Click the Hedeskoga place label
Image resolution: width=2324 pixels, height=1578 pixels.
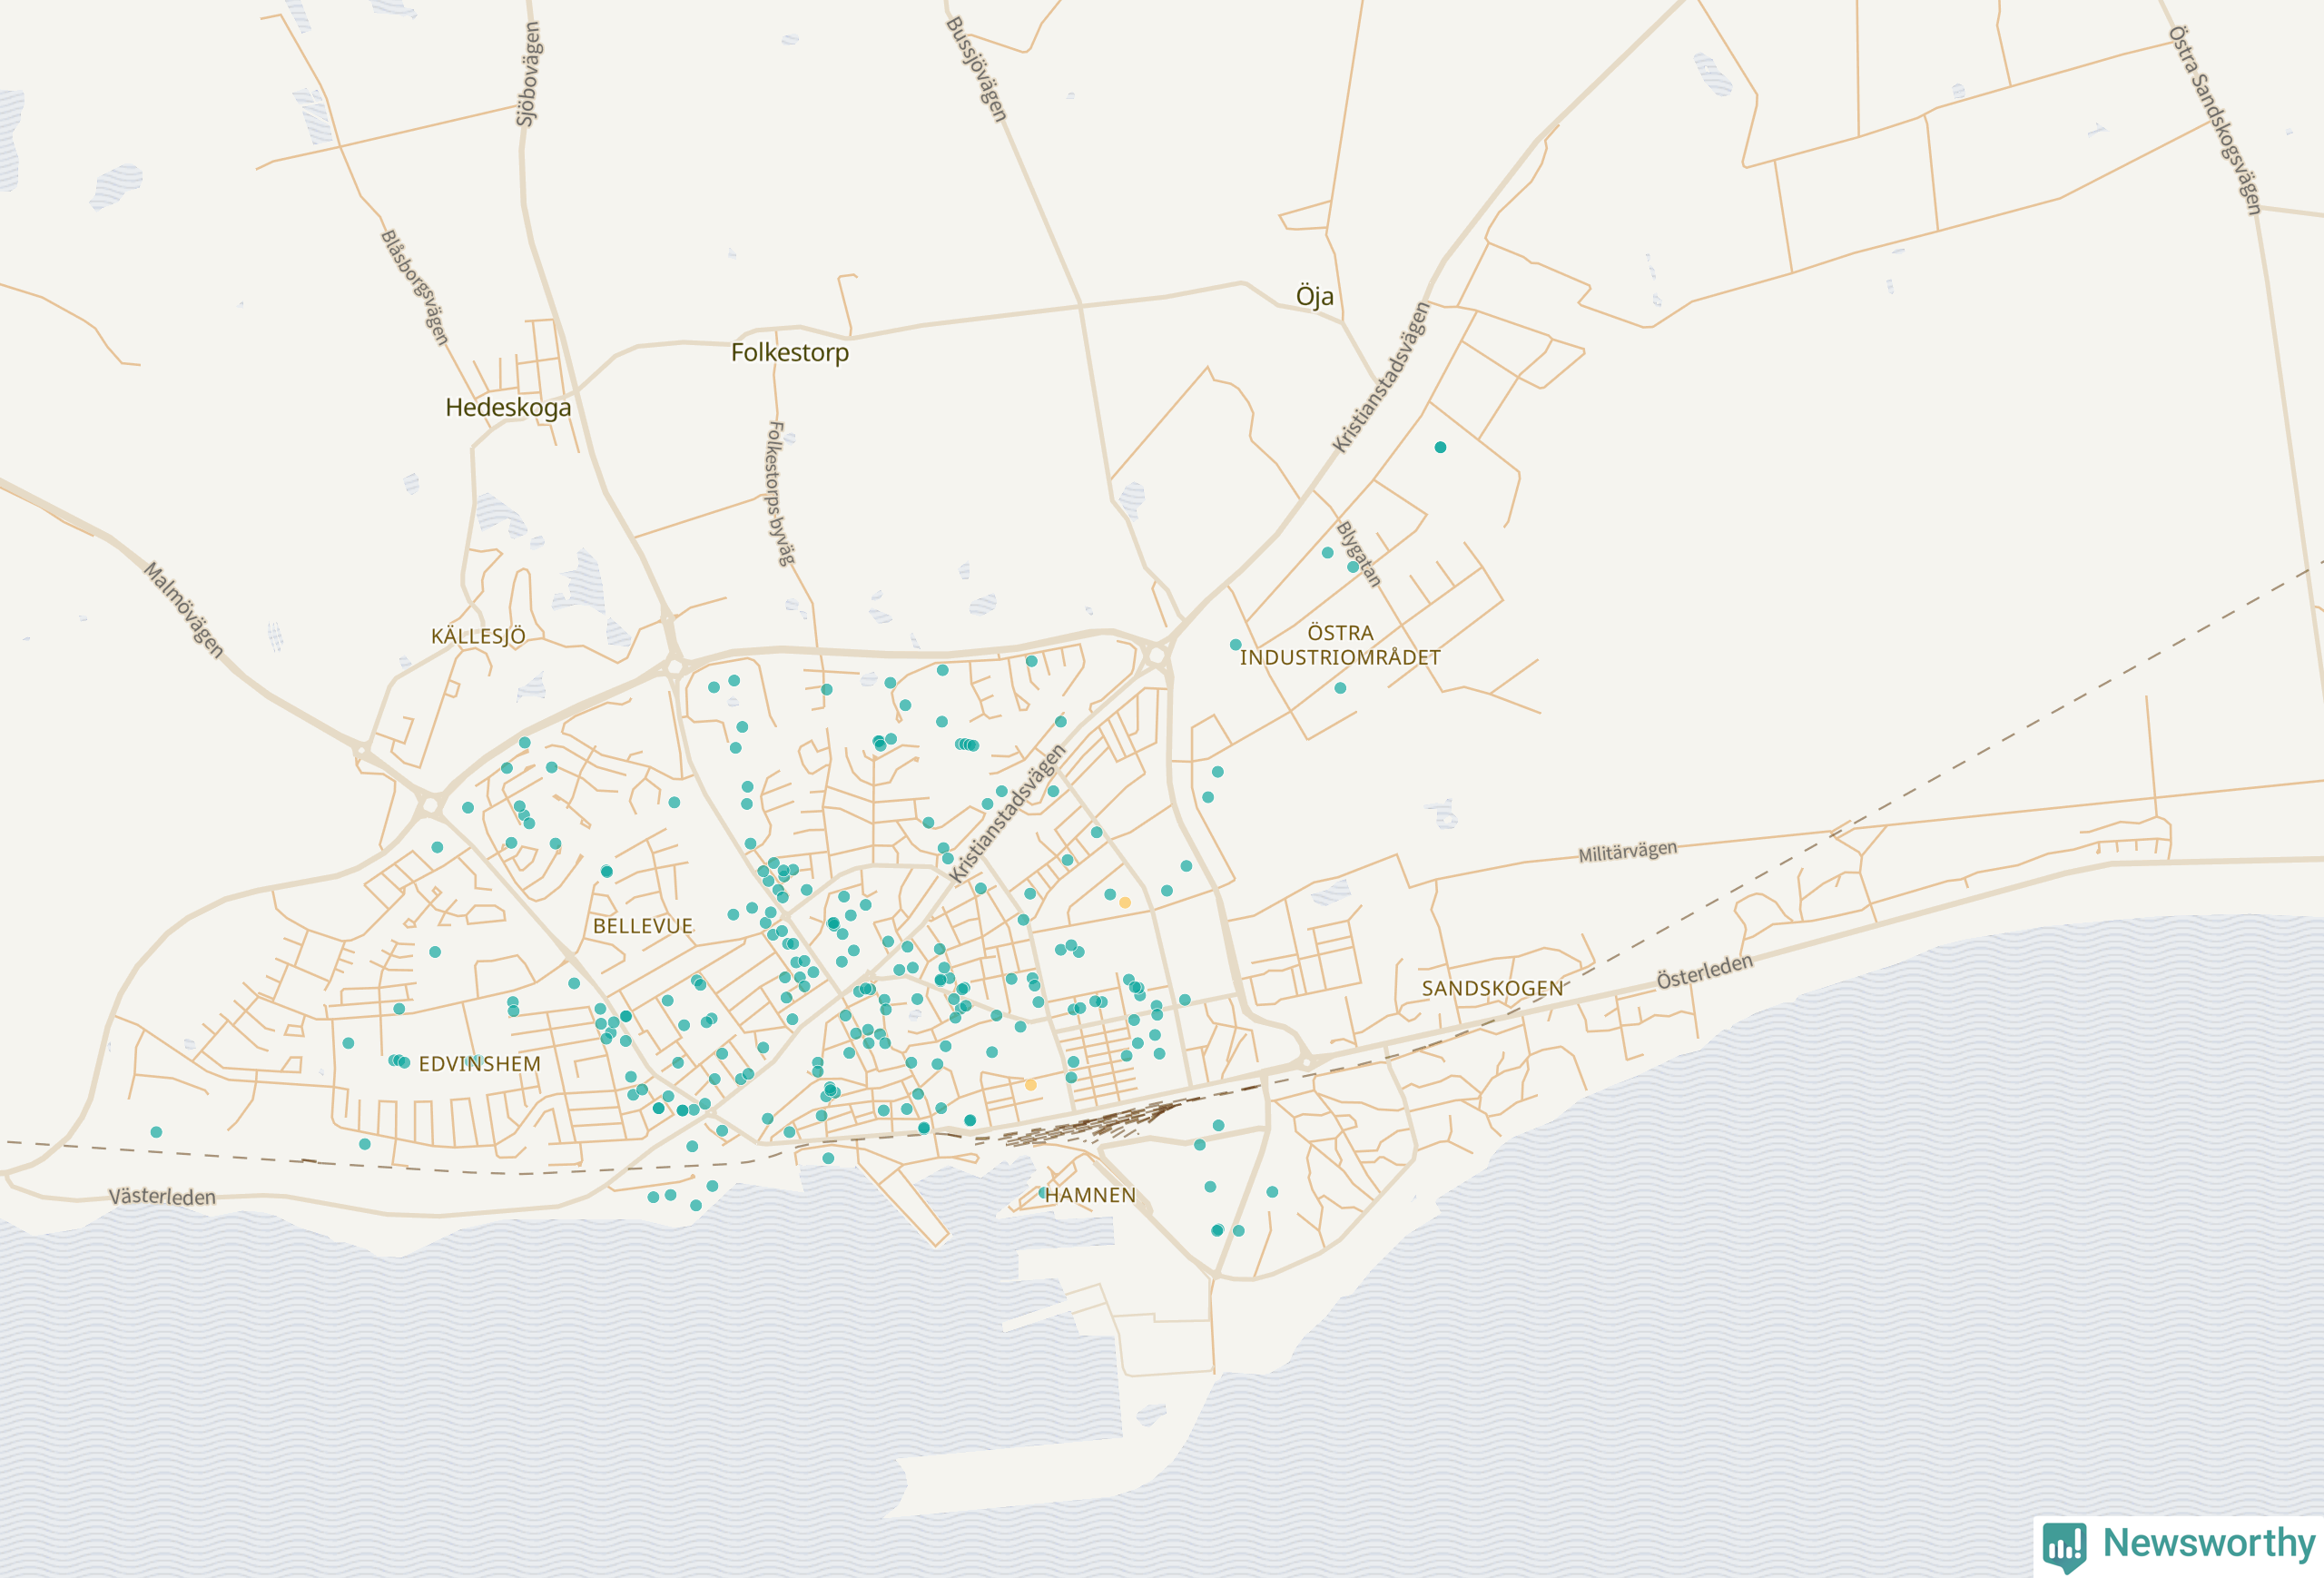[508, 407]
